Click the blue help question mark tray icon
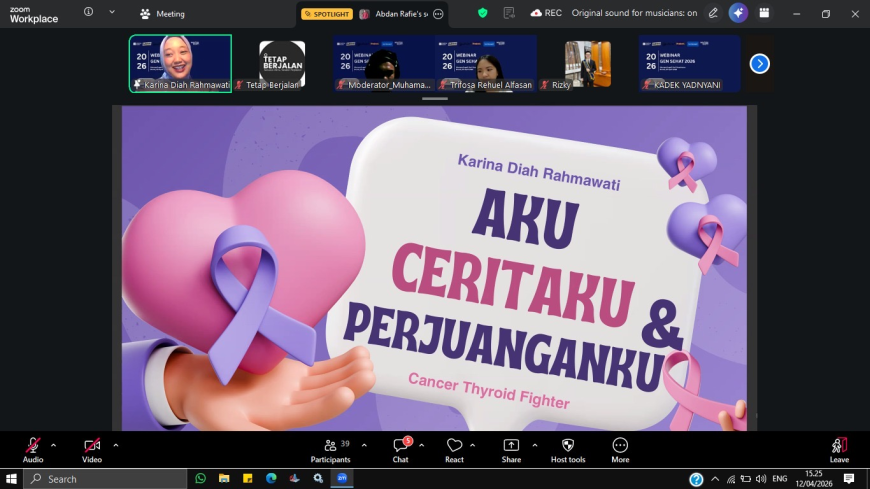The image size is (870, 489). coord(696,479)
